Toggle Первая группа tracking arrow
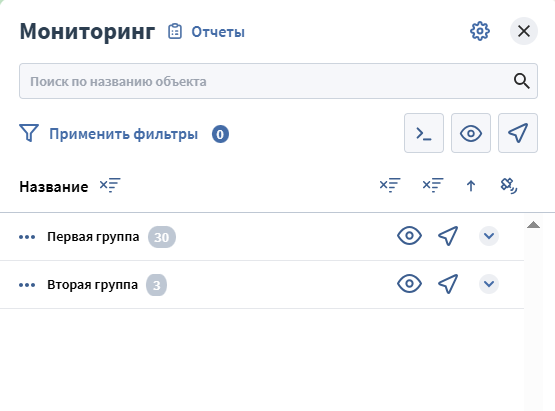Screen dimensions: 555x411 pos(448,236)
